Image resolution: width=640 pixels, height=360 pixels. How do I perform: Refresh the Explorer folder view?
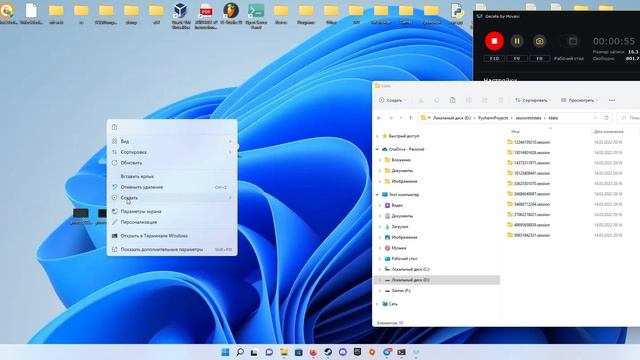tap(606, 118)
